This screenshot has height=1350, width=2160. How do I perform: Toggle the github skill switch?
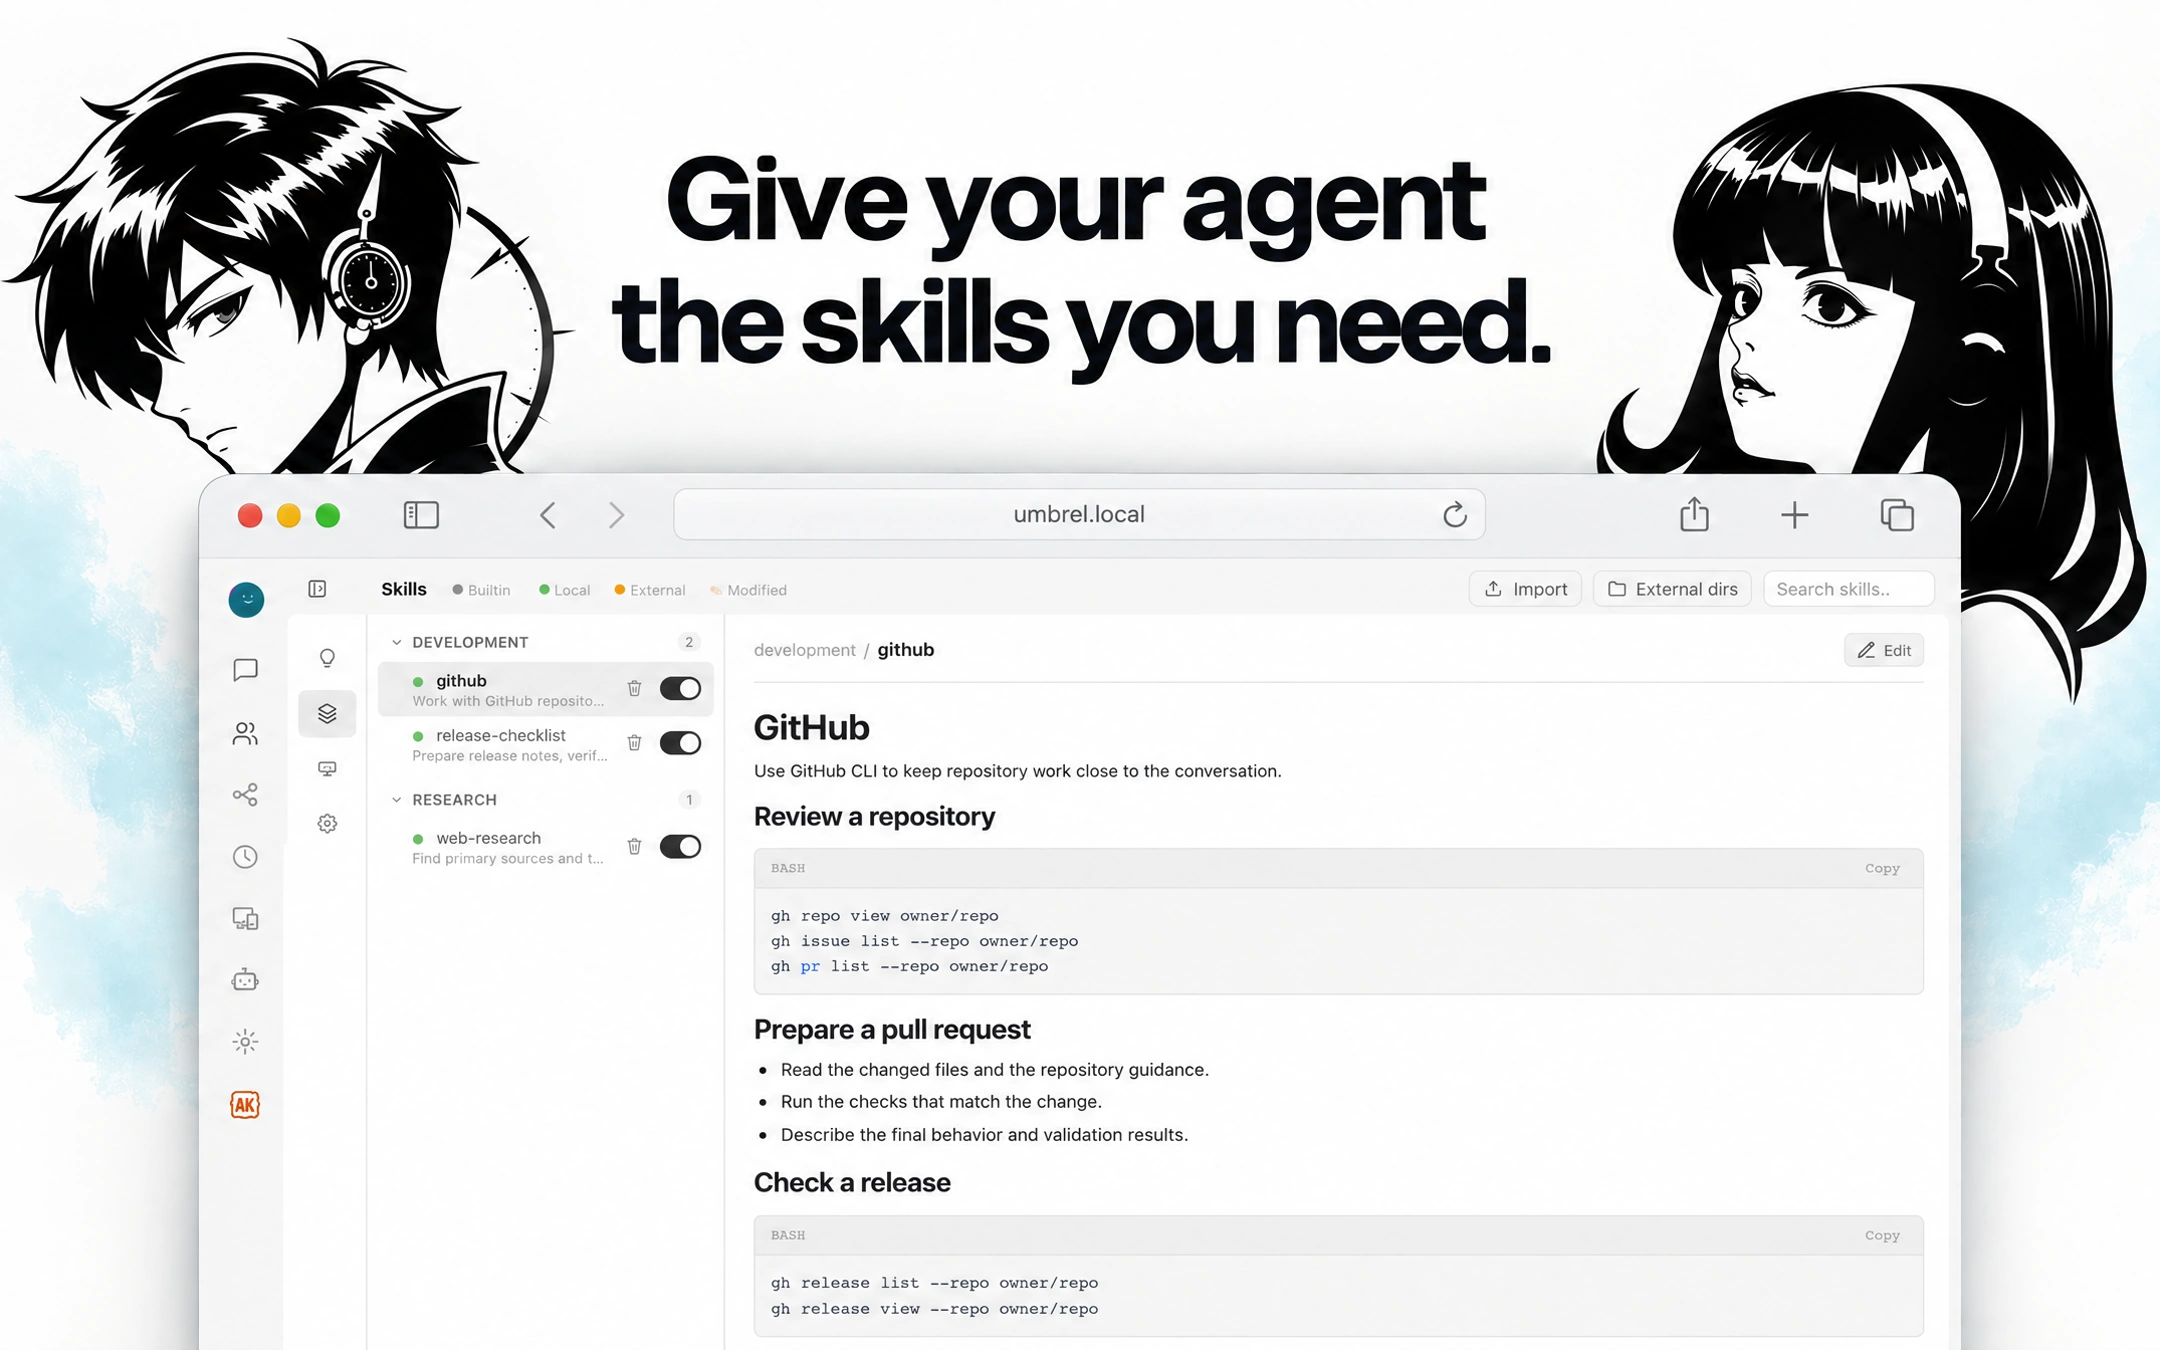point(680,688)
